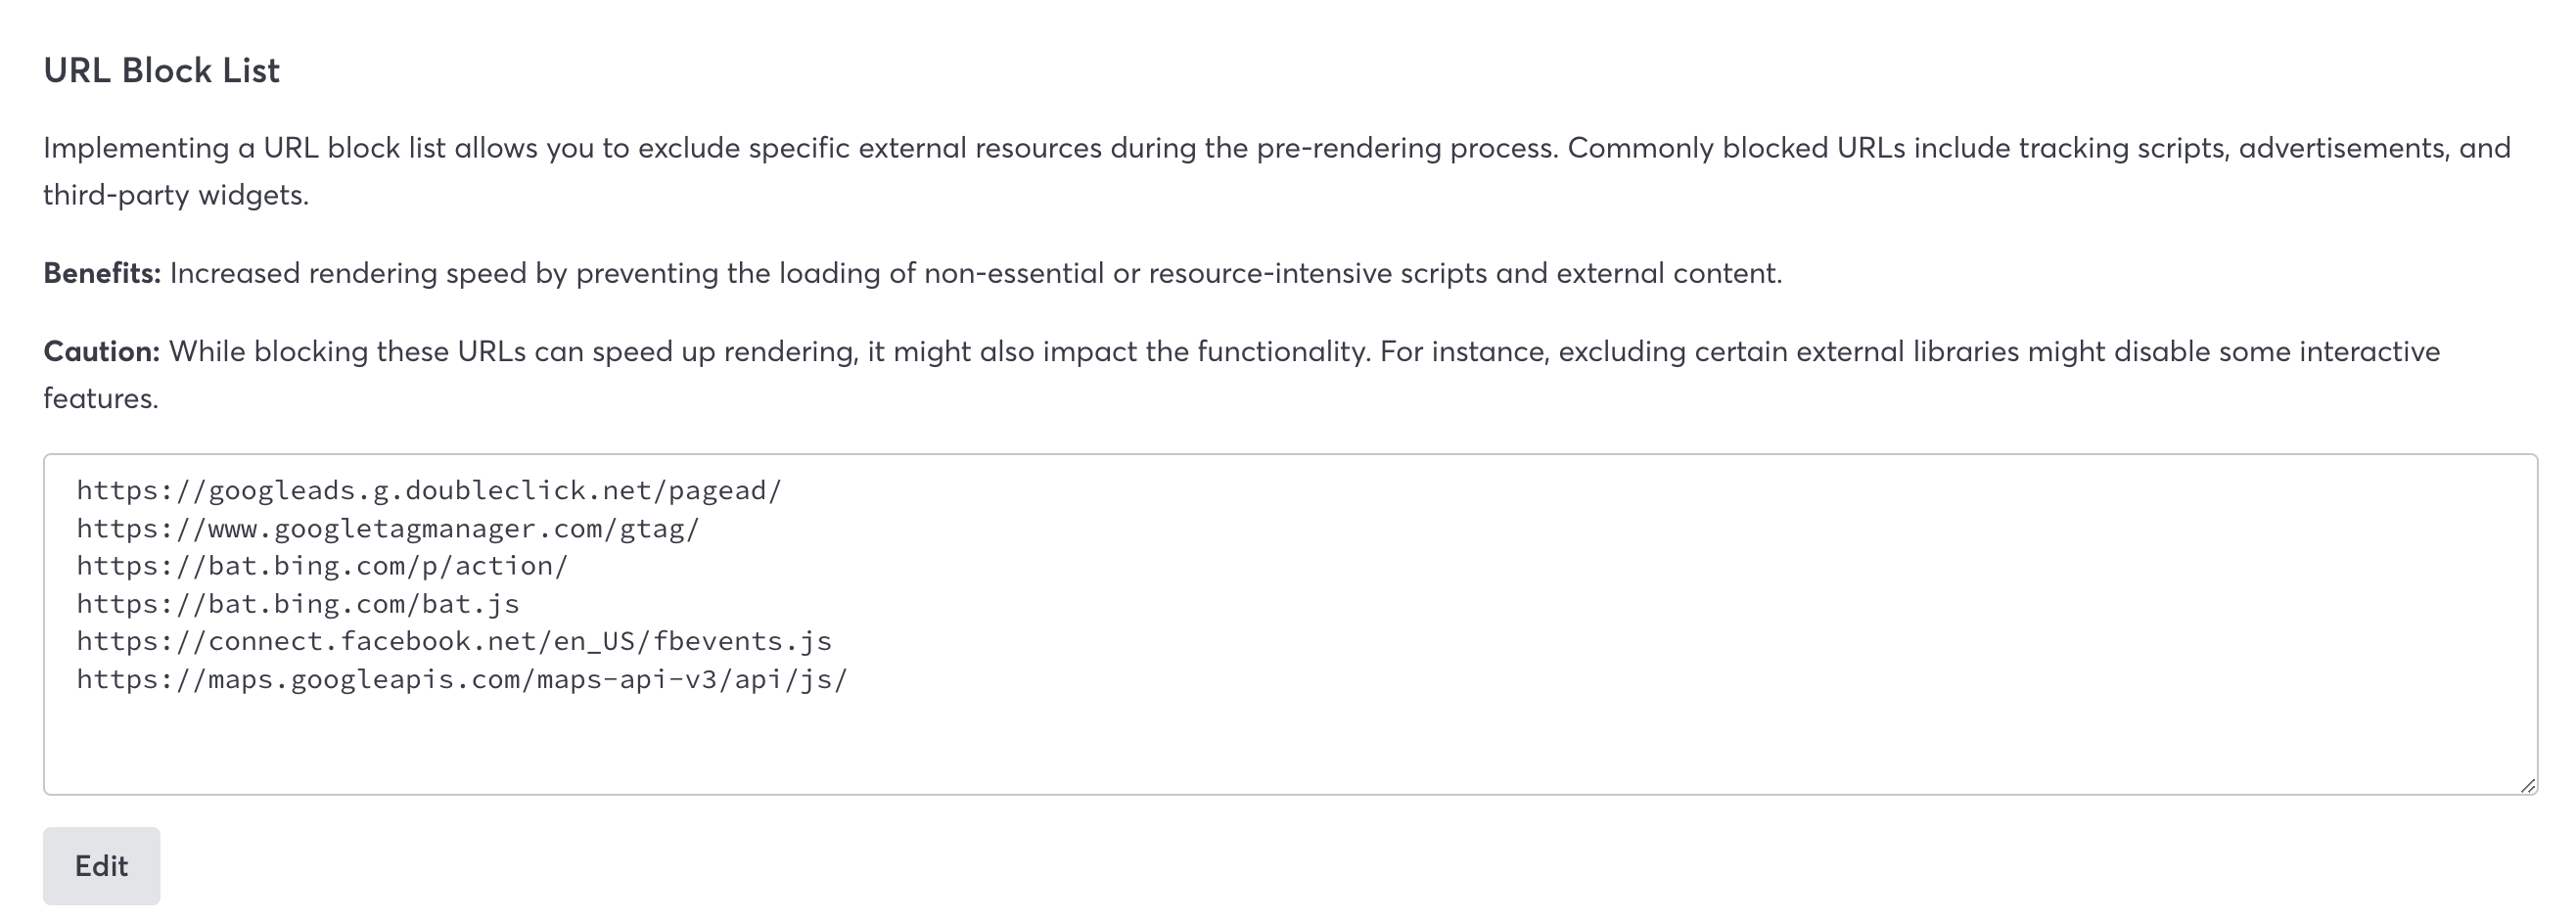Click the textarea resize handle
The image size is (2576, 922).
(2527, 785)
